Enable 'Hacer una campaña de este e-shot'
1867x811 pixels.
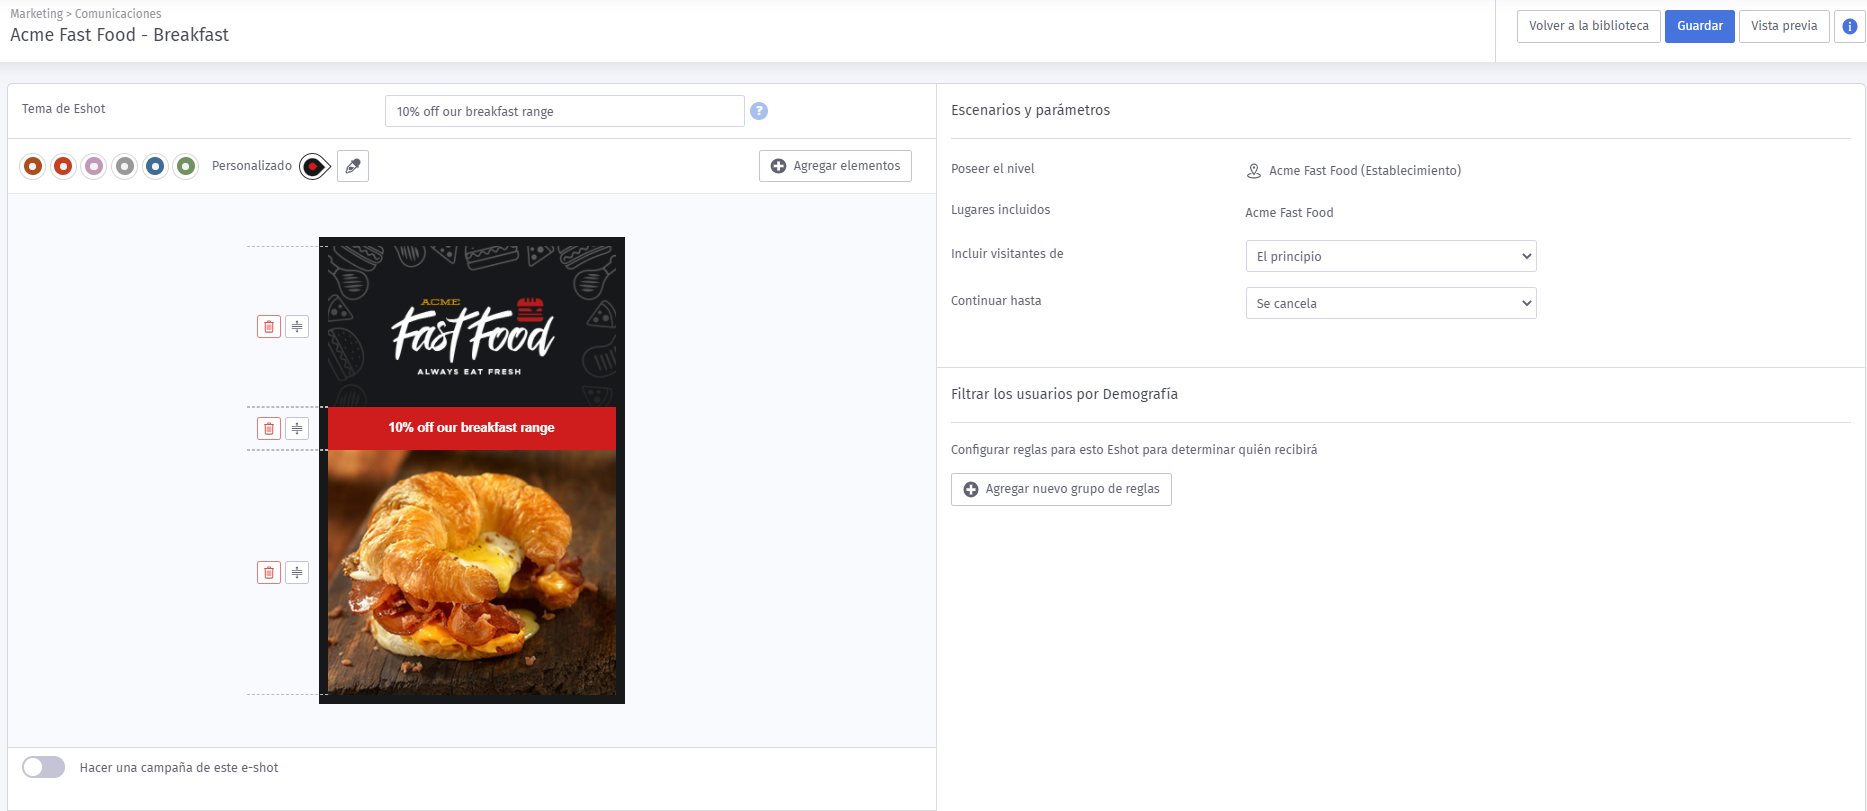point(44,767)
